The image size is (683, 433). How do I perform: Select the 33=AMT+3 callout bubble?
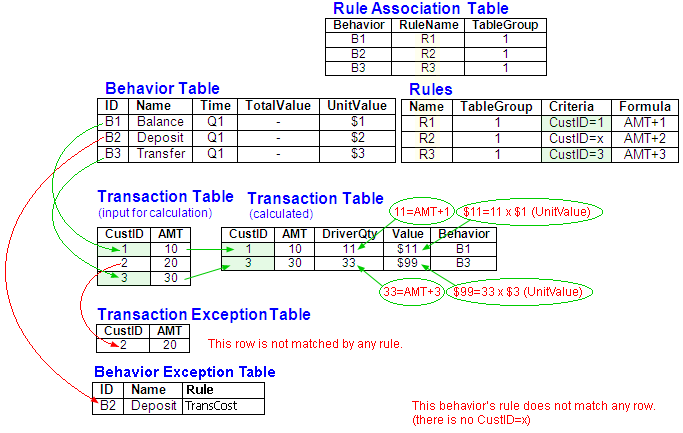click(x=411, y=293)
